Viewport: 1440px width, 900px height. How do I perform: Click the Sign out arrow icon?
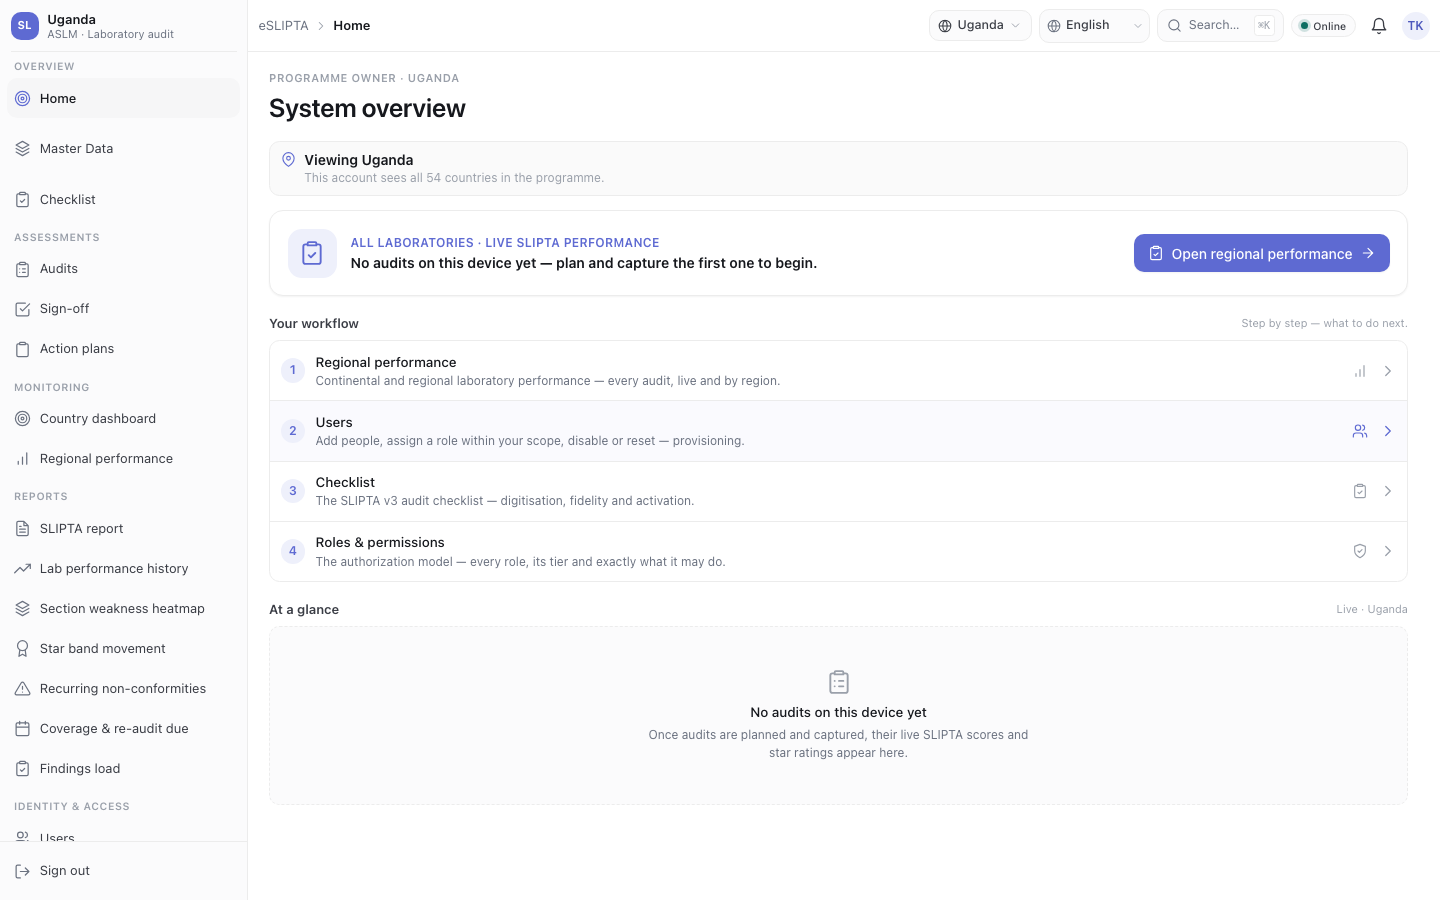click(22, 871)
